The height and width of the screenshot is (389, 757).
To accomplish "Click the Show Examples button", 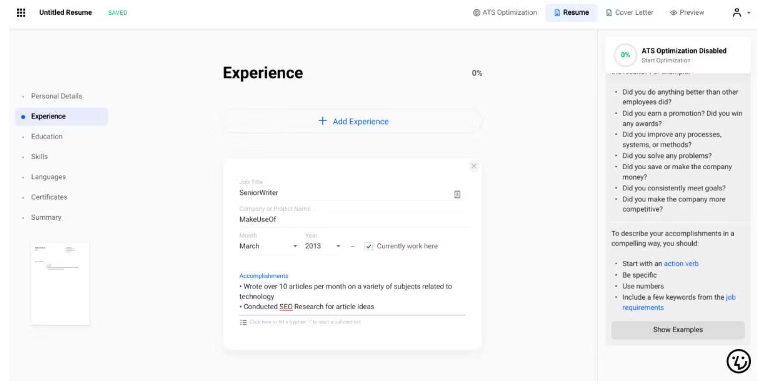I will (678, 330).
